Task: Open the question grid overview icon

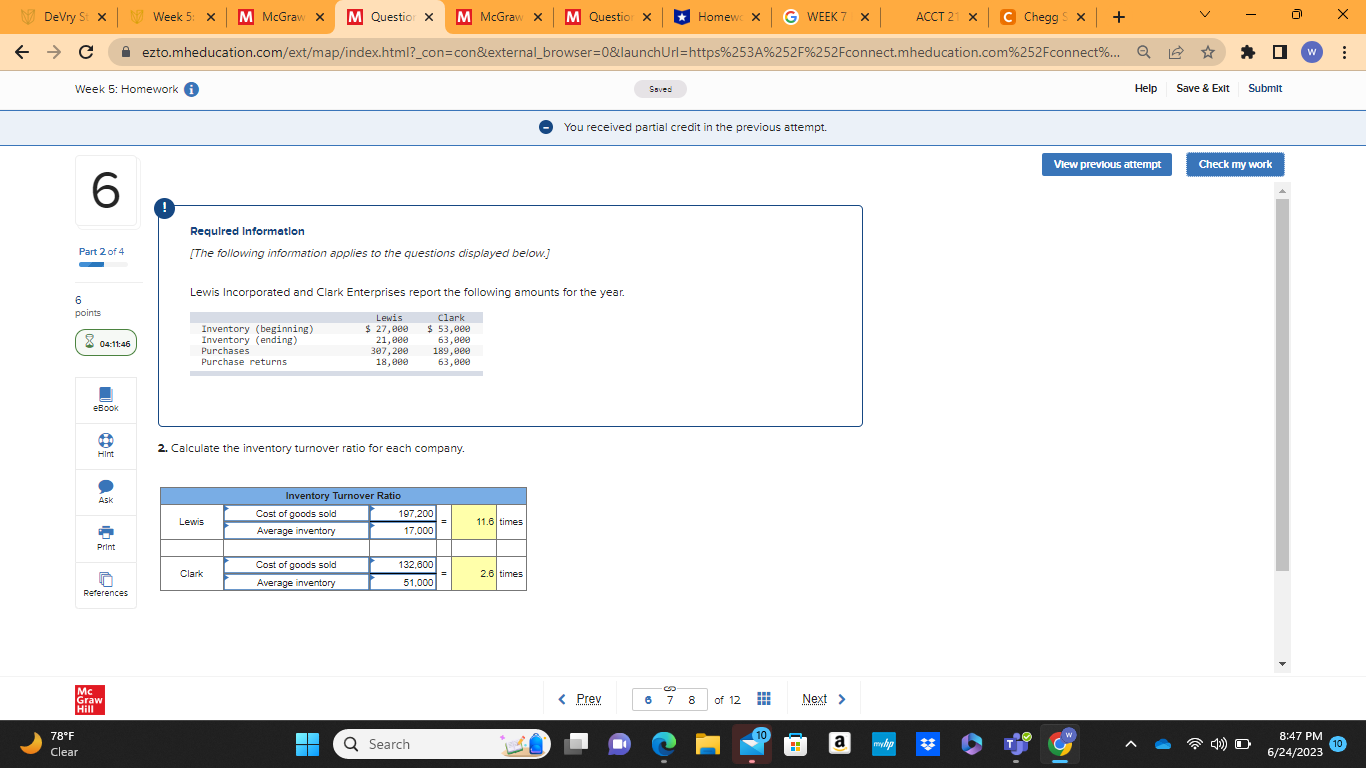Action: [x=763, y=698]
